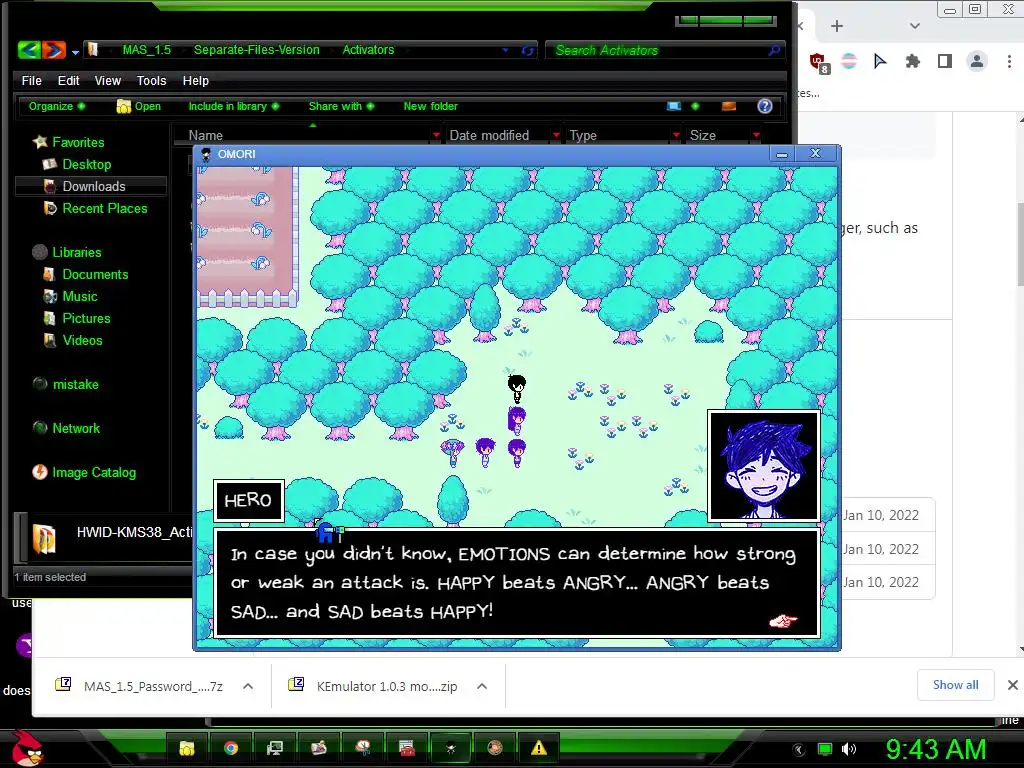Go forward in Explorer window
1024x768 pixels.
(54, 50)
